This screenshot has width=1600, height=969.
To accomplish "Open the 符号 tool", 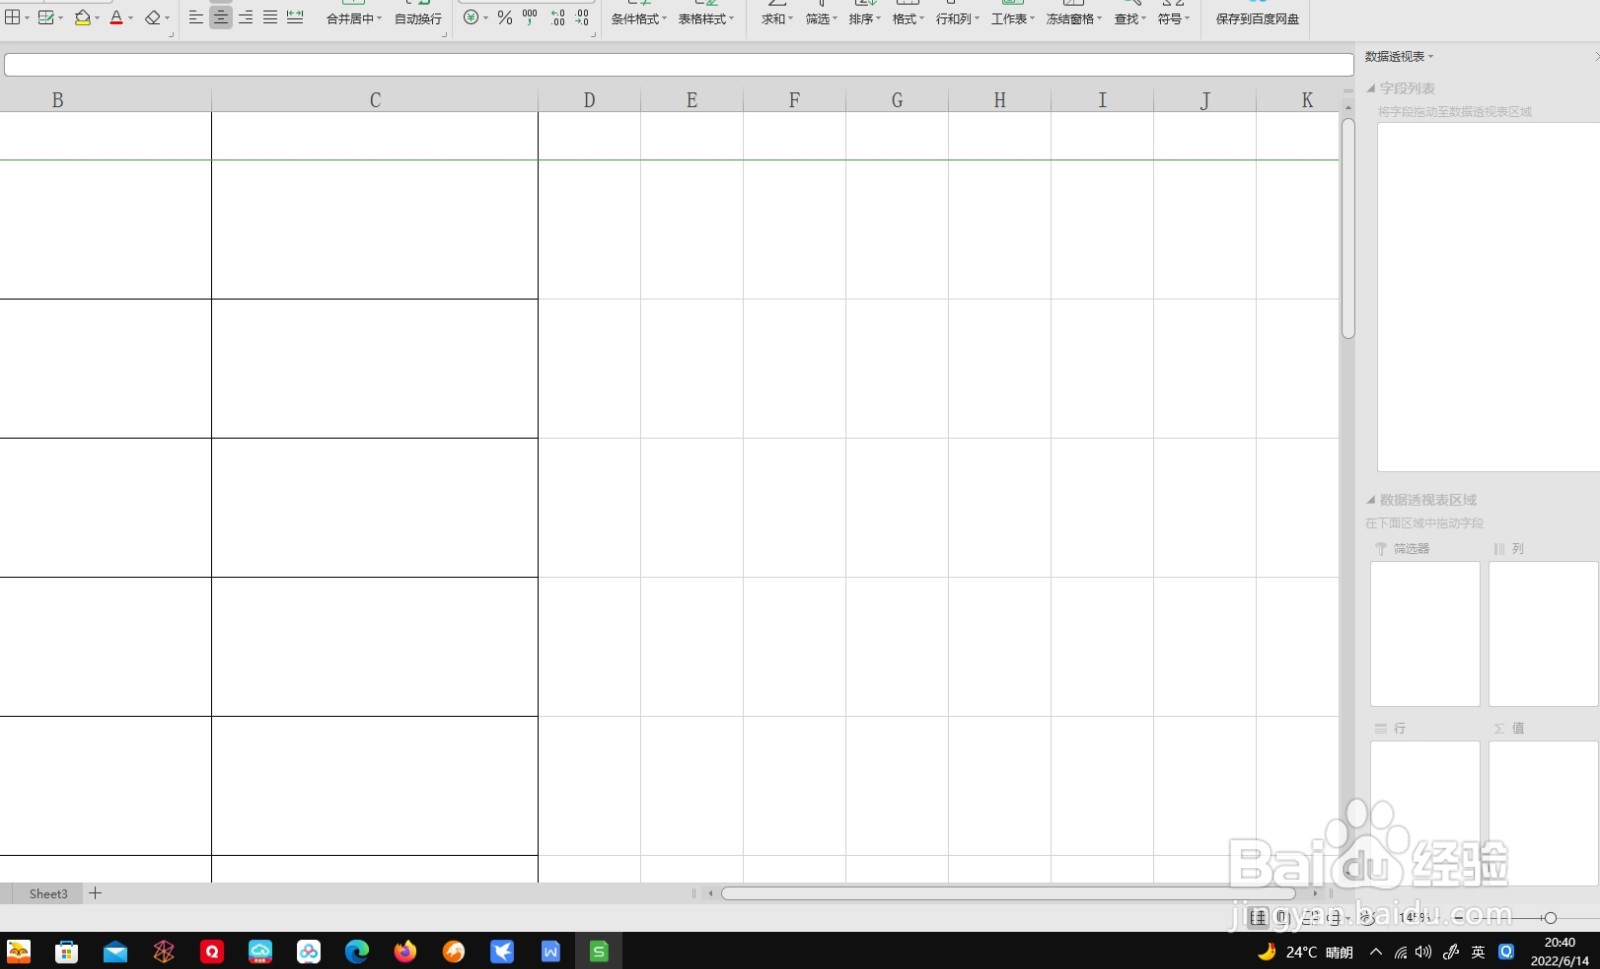I will click(x=1173, y=19).
